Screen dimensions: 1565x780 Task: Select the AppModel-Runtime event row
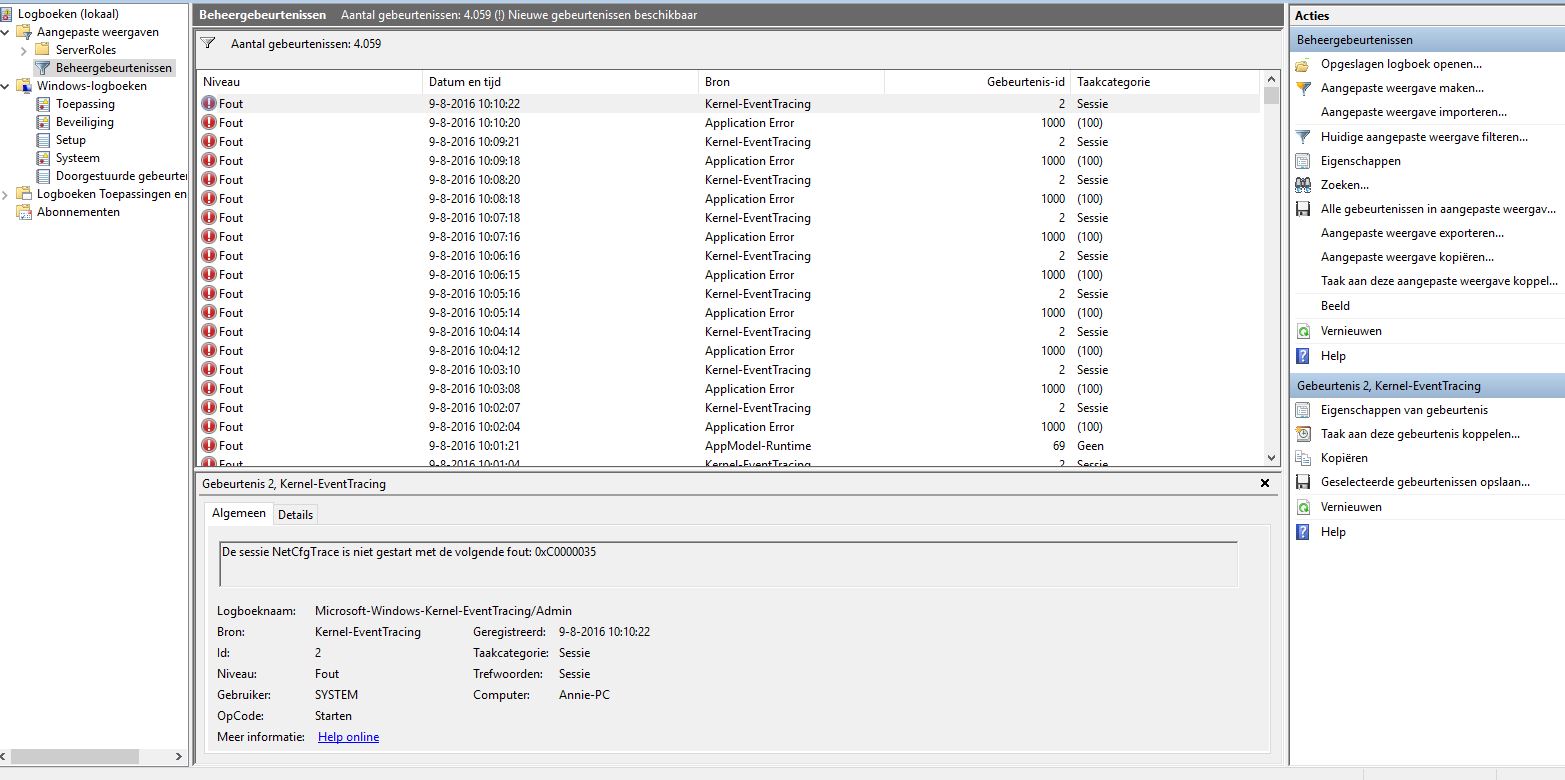[728, 446]
